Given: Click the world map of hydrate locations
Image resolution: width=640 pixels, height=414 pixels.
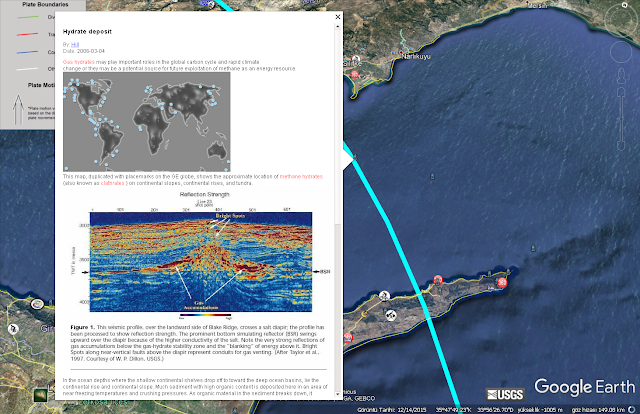Looking at the screenshot, I should [147, 122].
